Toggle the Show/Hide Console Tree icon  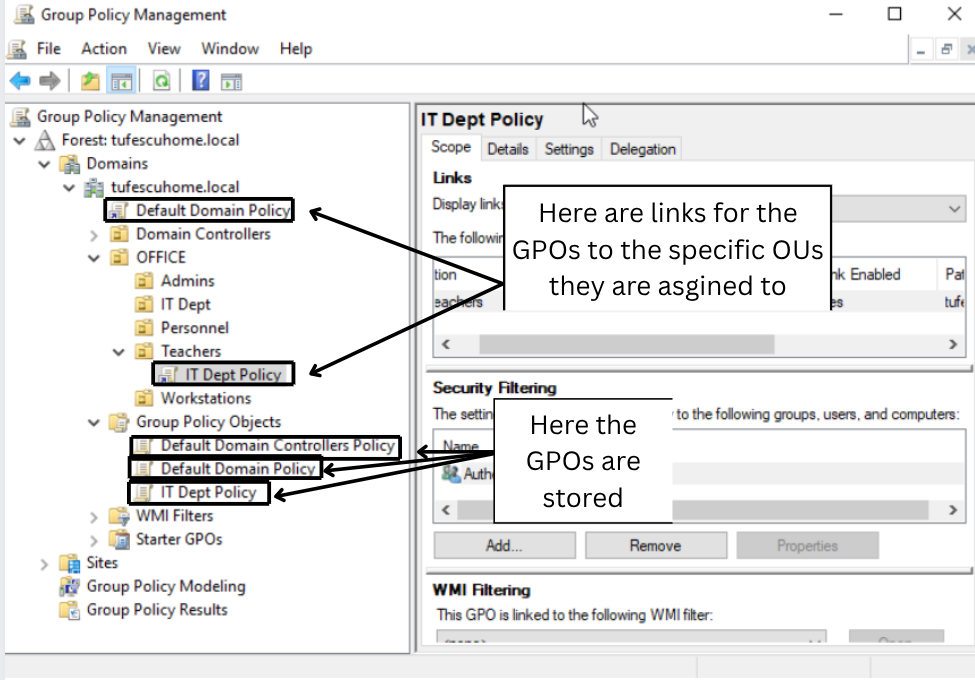pos(121,81)
